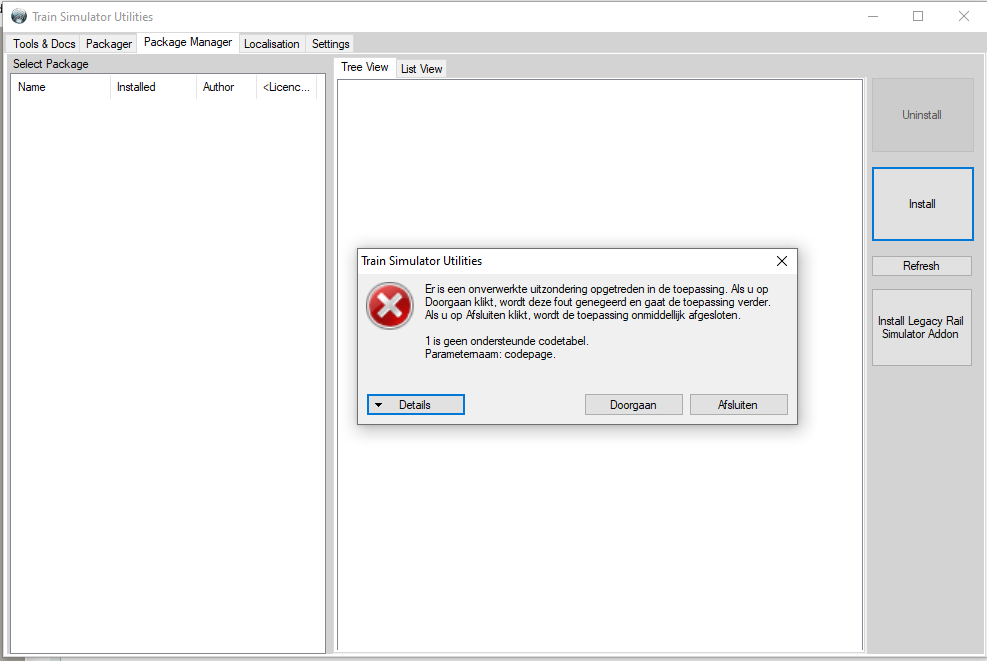Sort packages by Name column
The width and height of the screenshot is (987, 661).
[x=60, y=87]
